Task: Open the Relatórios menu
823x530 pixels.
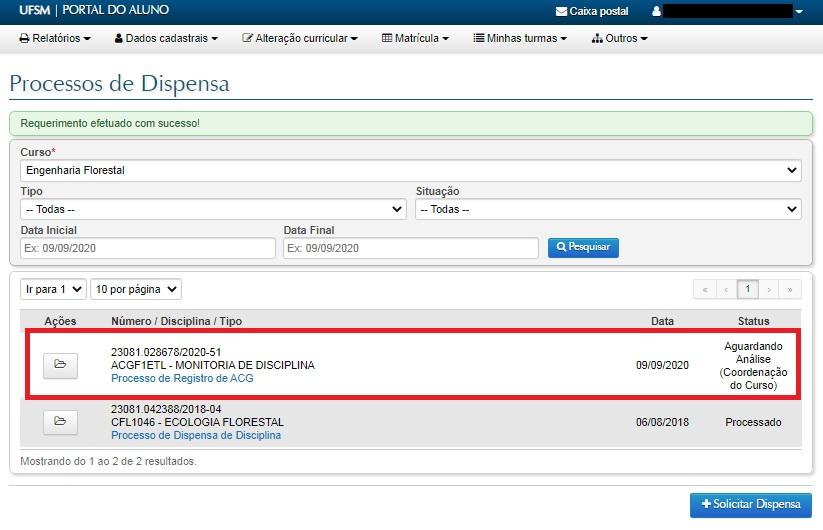Action: click(x=55, y=38)
